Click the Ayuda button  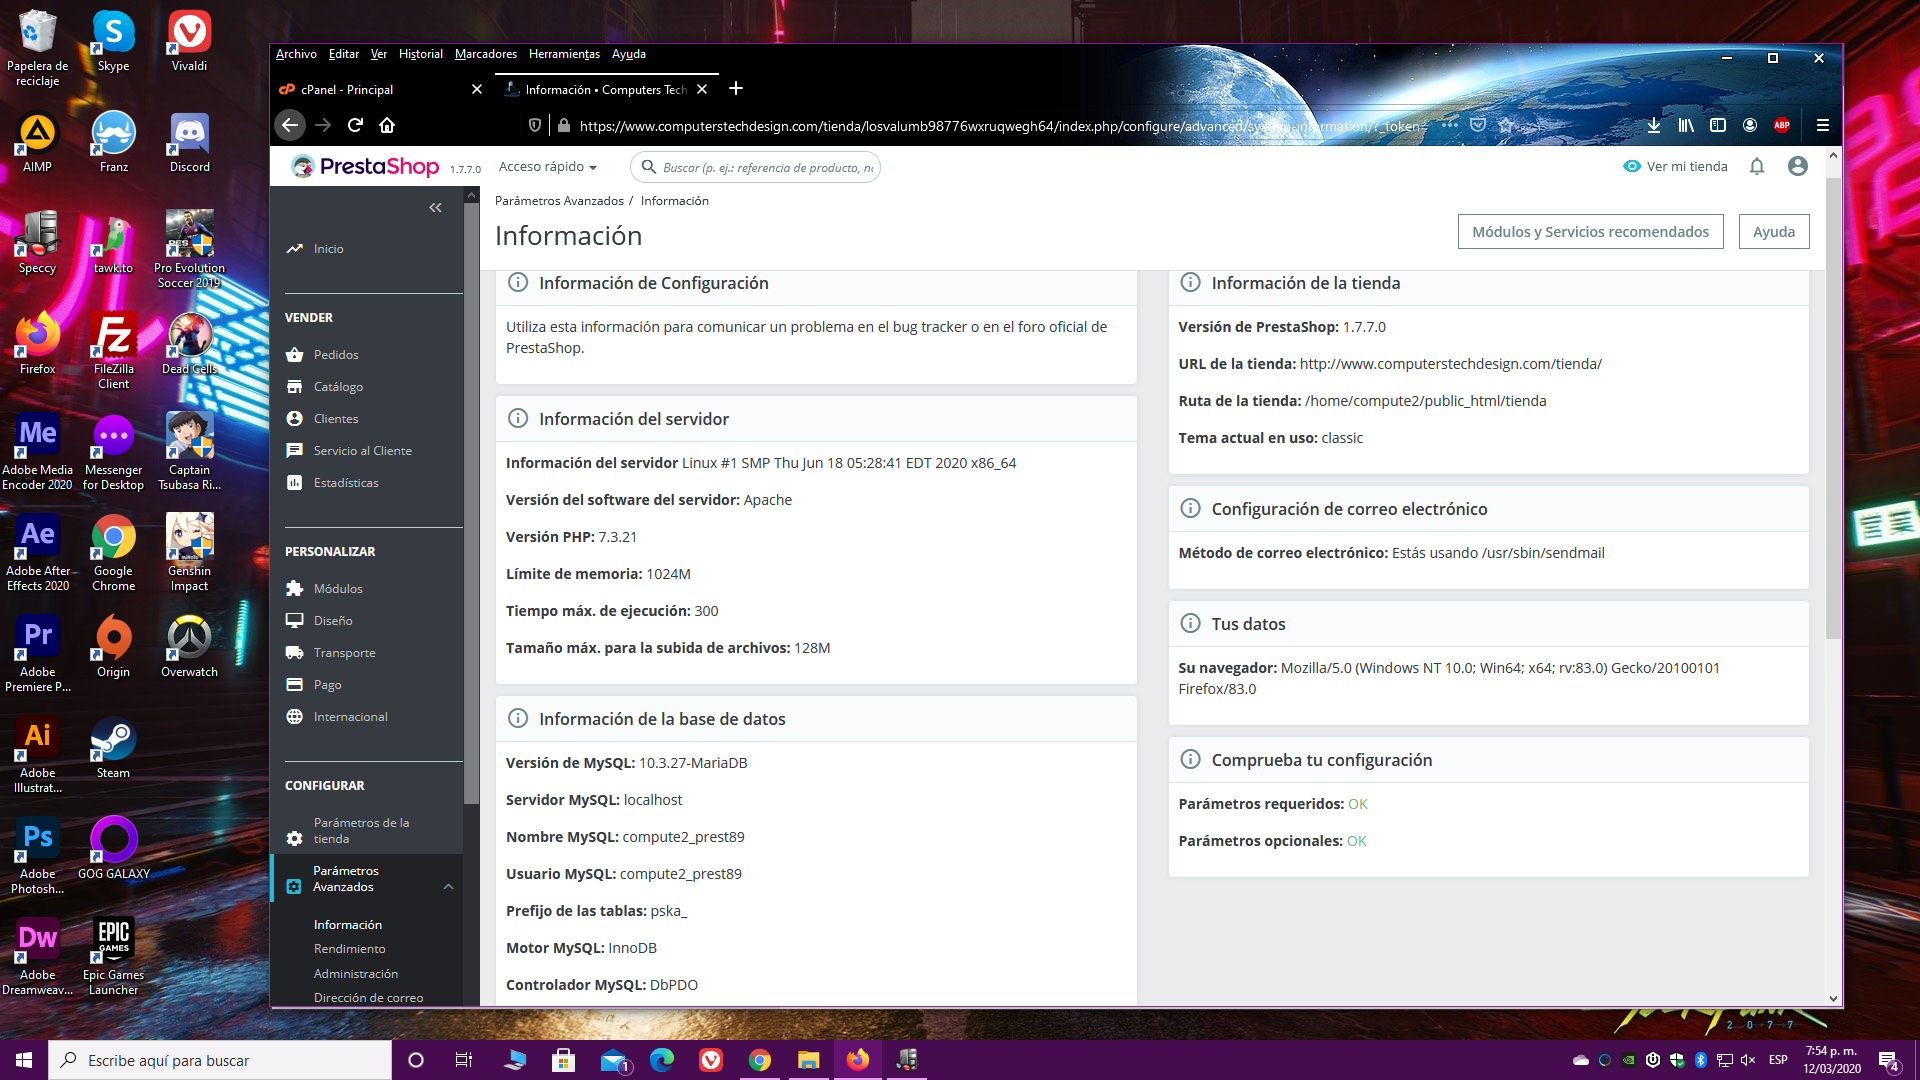point(1773,232)
